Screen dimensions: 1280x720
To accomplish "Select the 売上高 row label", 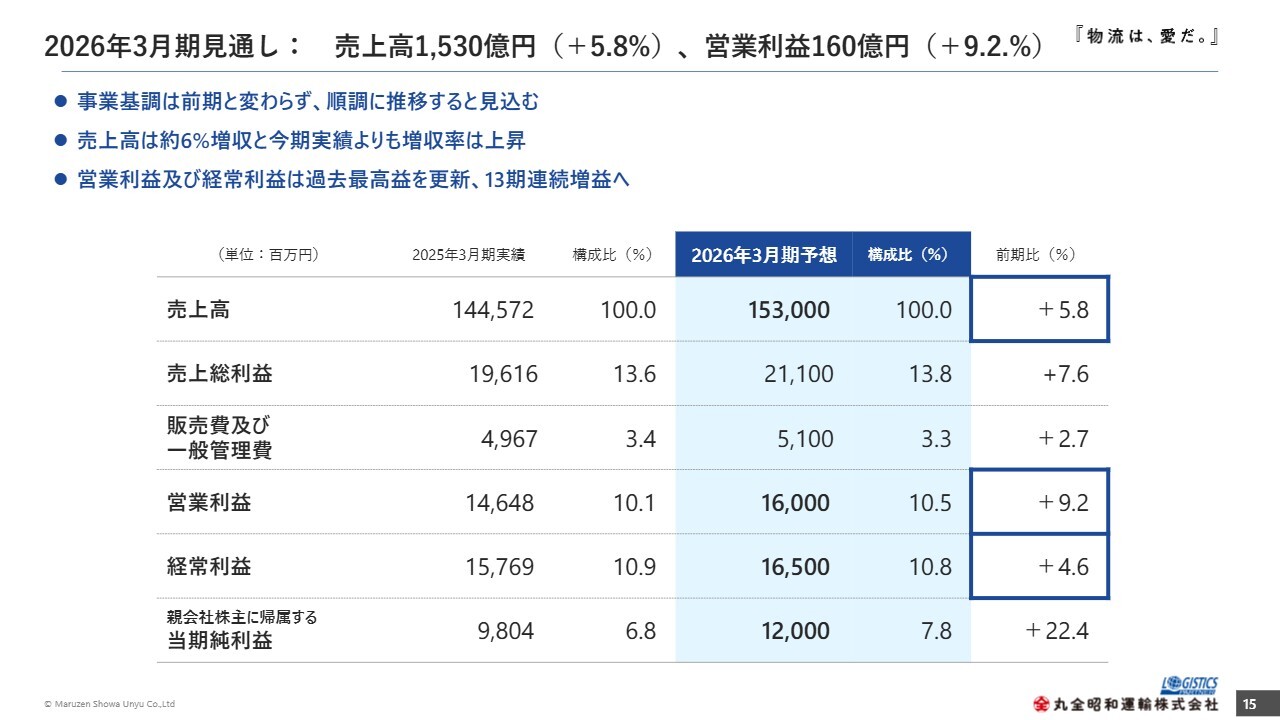I will coord(198,310).
